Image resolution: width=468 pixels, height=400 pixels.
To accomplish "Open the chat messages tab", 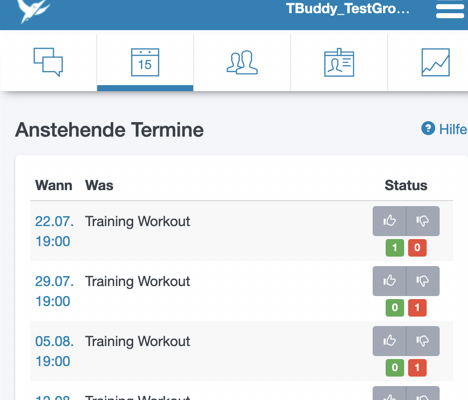I will [48, 62].
